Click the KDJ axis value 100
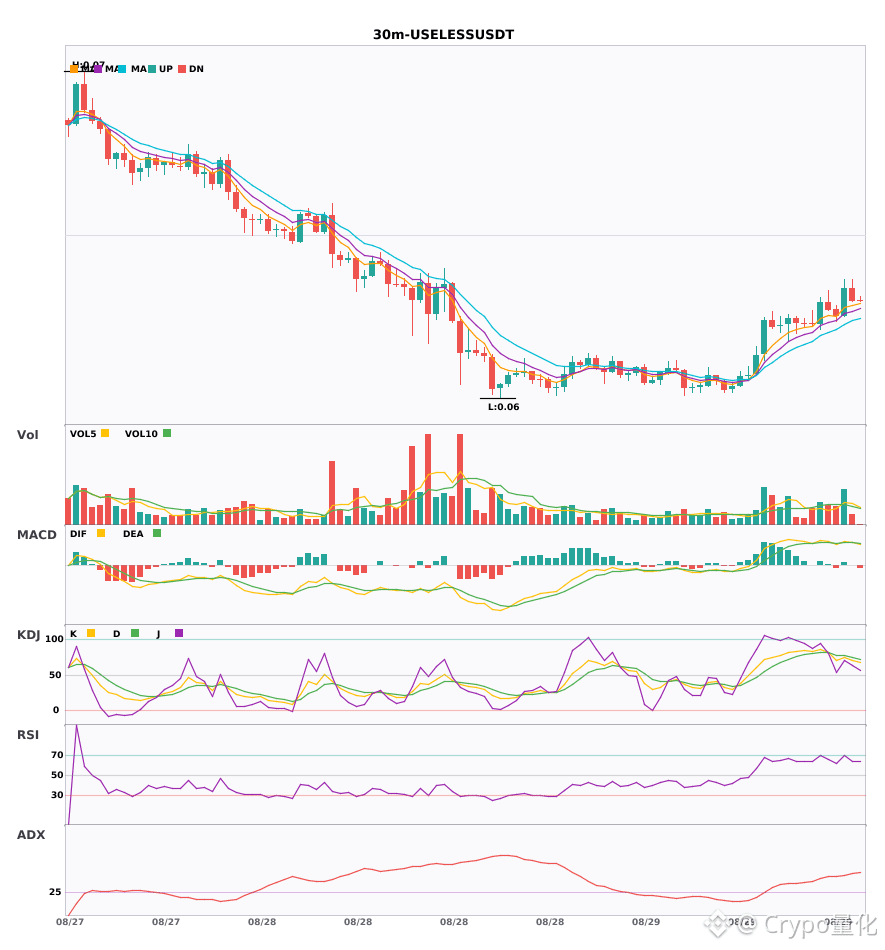 (55, 639)
